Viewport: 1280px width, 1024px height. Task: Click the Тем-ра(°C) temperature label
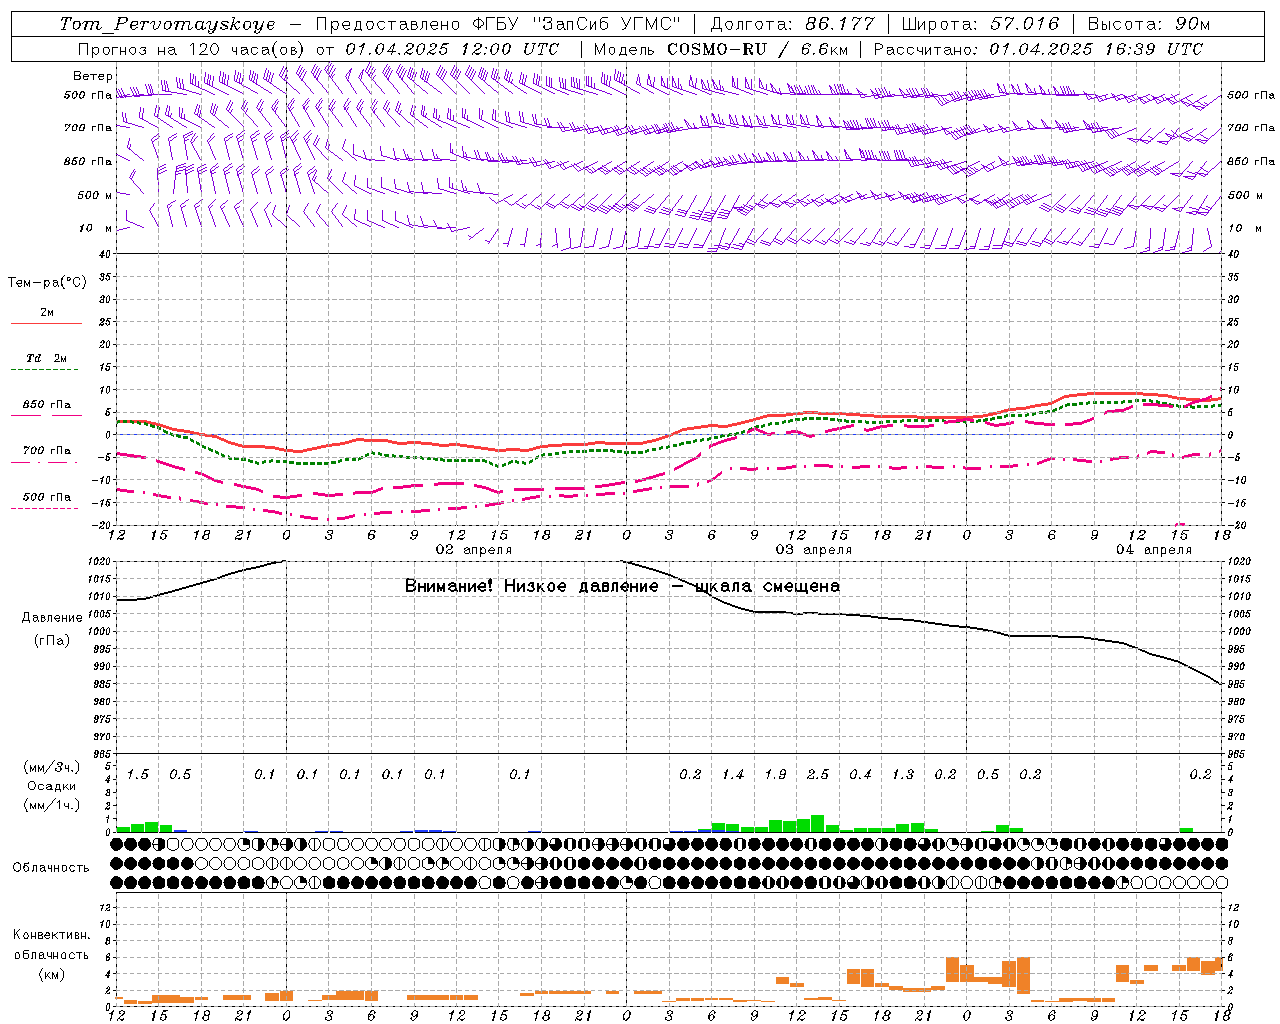[x=47, y=283]
